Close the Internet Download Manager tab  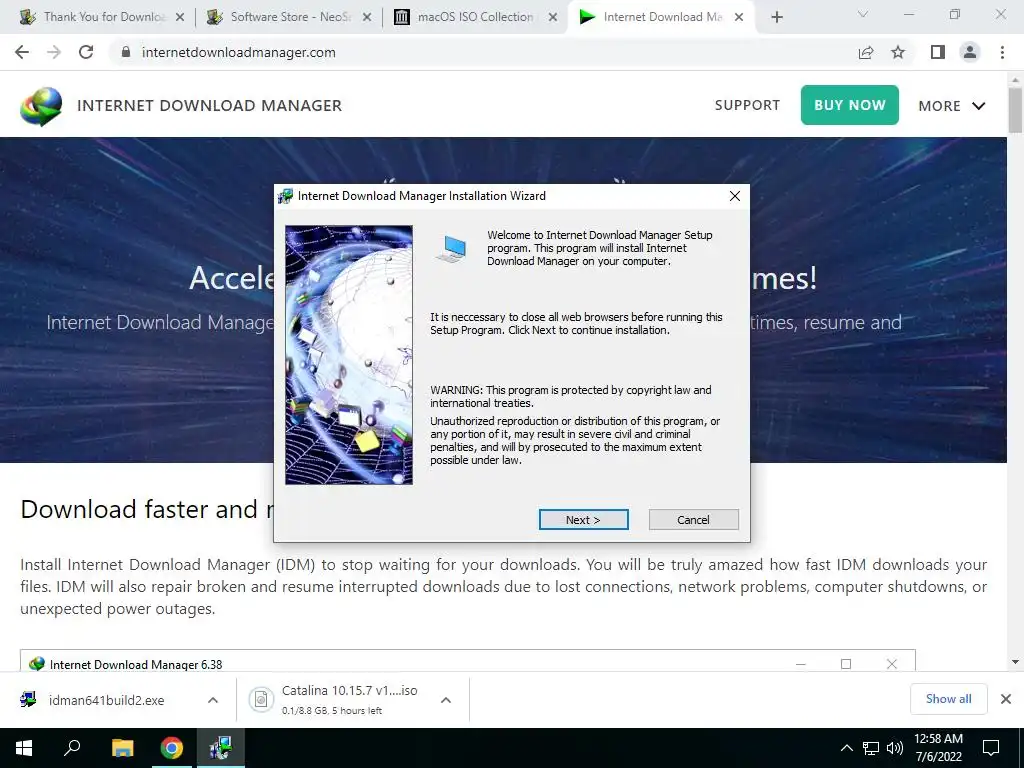[739, 17]
